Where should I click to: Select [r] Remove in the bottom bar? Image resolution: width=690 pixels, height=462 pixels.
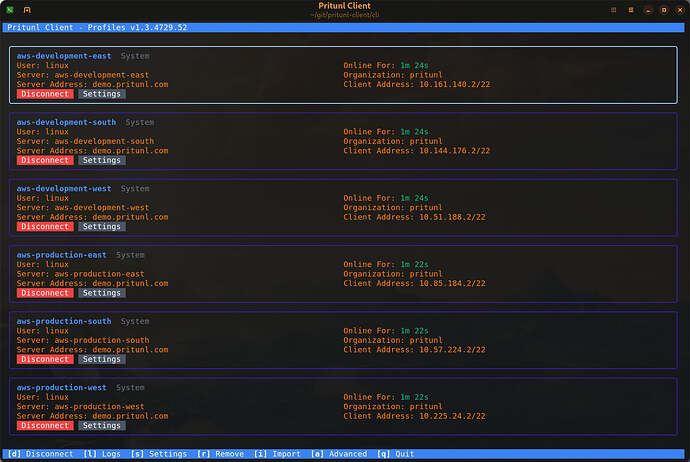pos(220,454)
